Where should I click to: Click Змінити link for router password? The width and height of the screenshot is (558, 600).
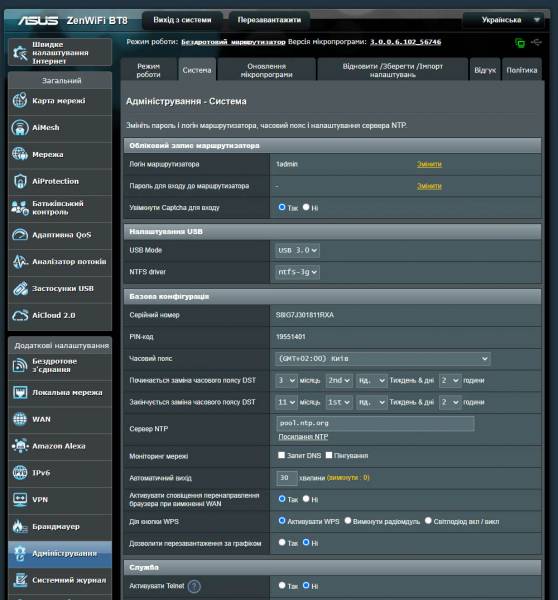pos(429,186)
